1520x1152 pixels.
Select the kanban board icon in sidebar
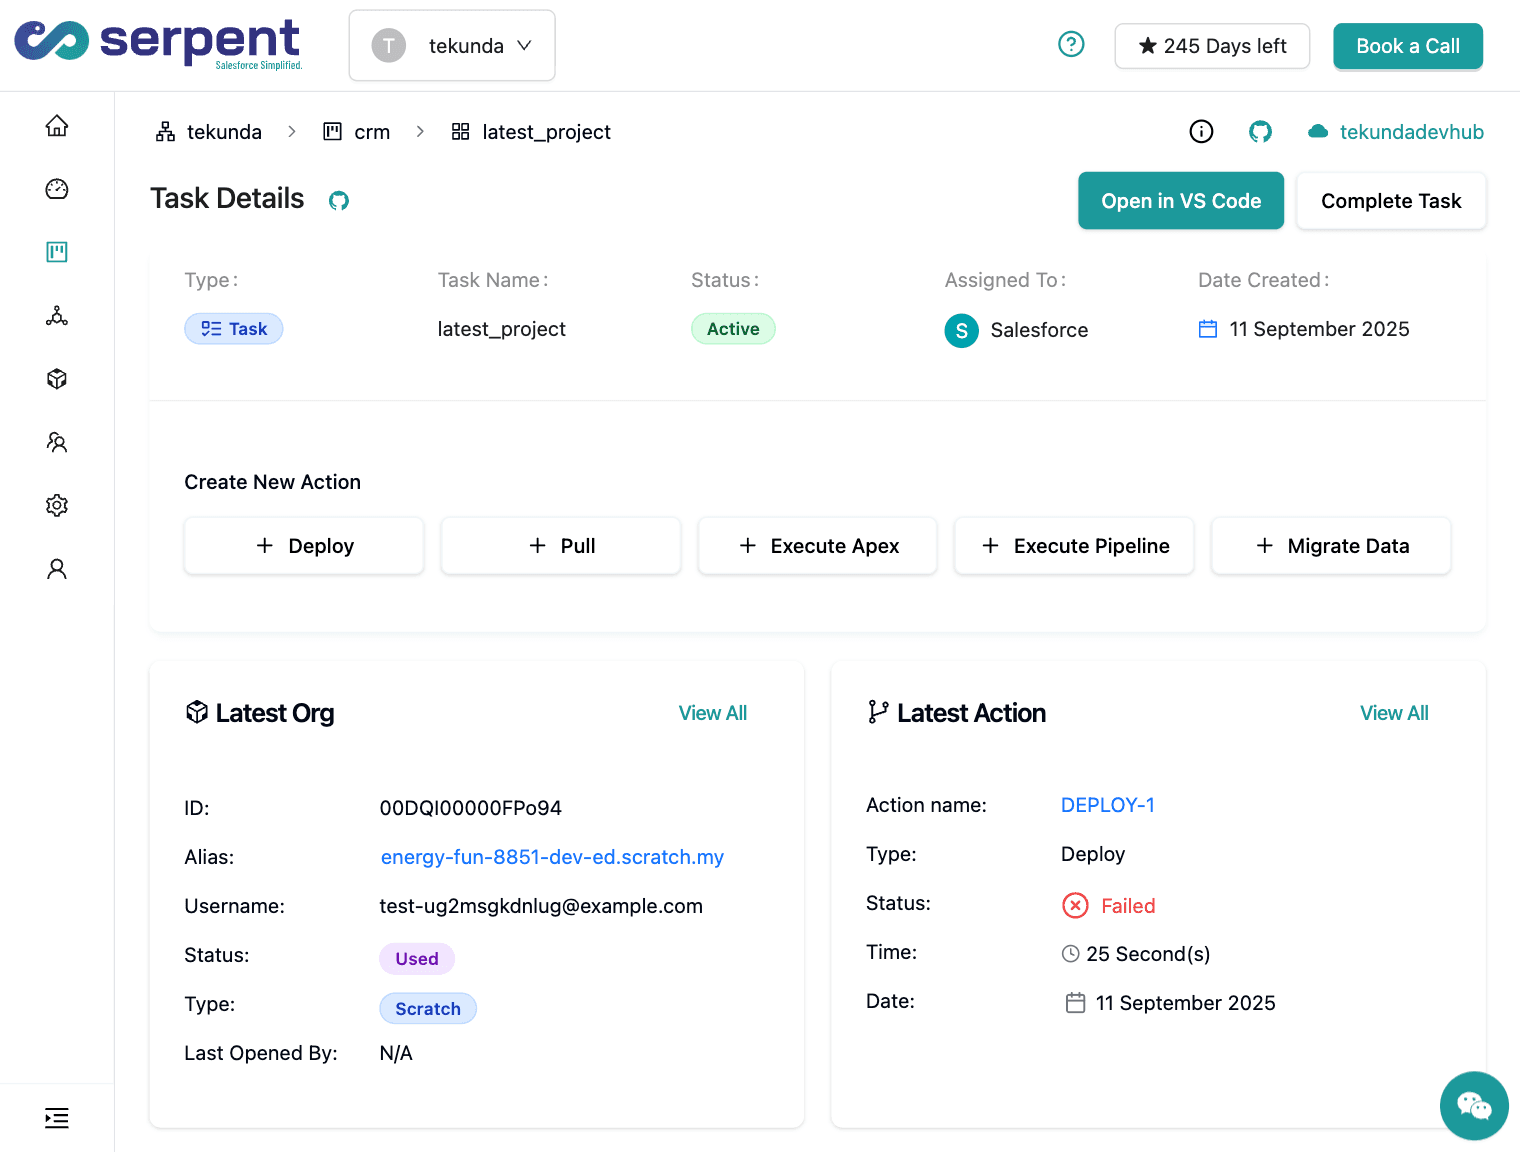pos(57,252)
